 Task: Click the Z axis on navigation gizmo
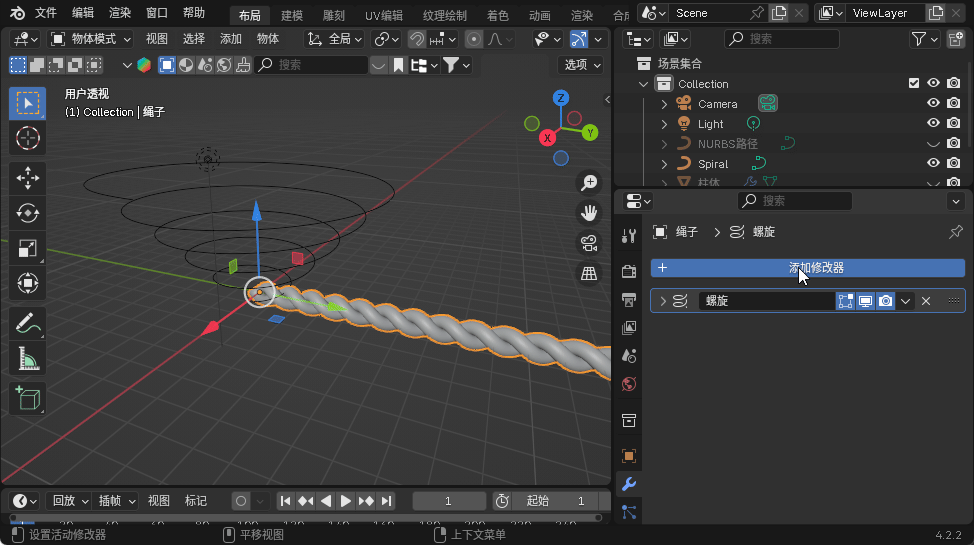tap(561, 98)
